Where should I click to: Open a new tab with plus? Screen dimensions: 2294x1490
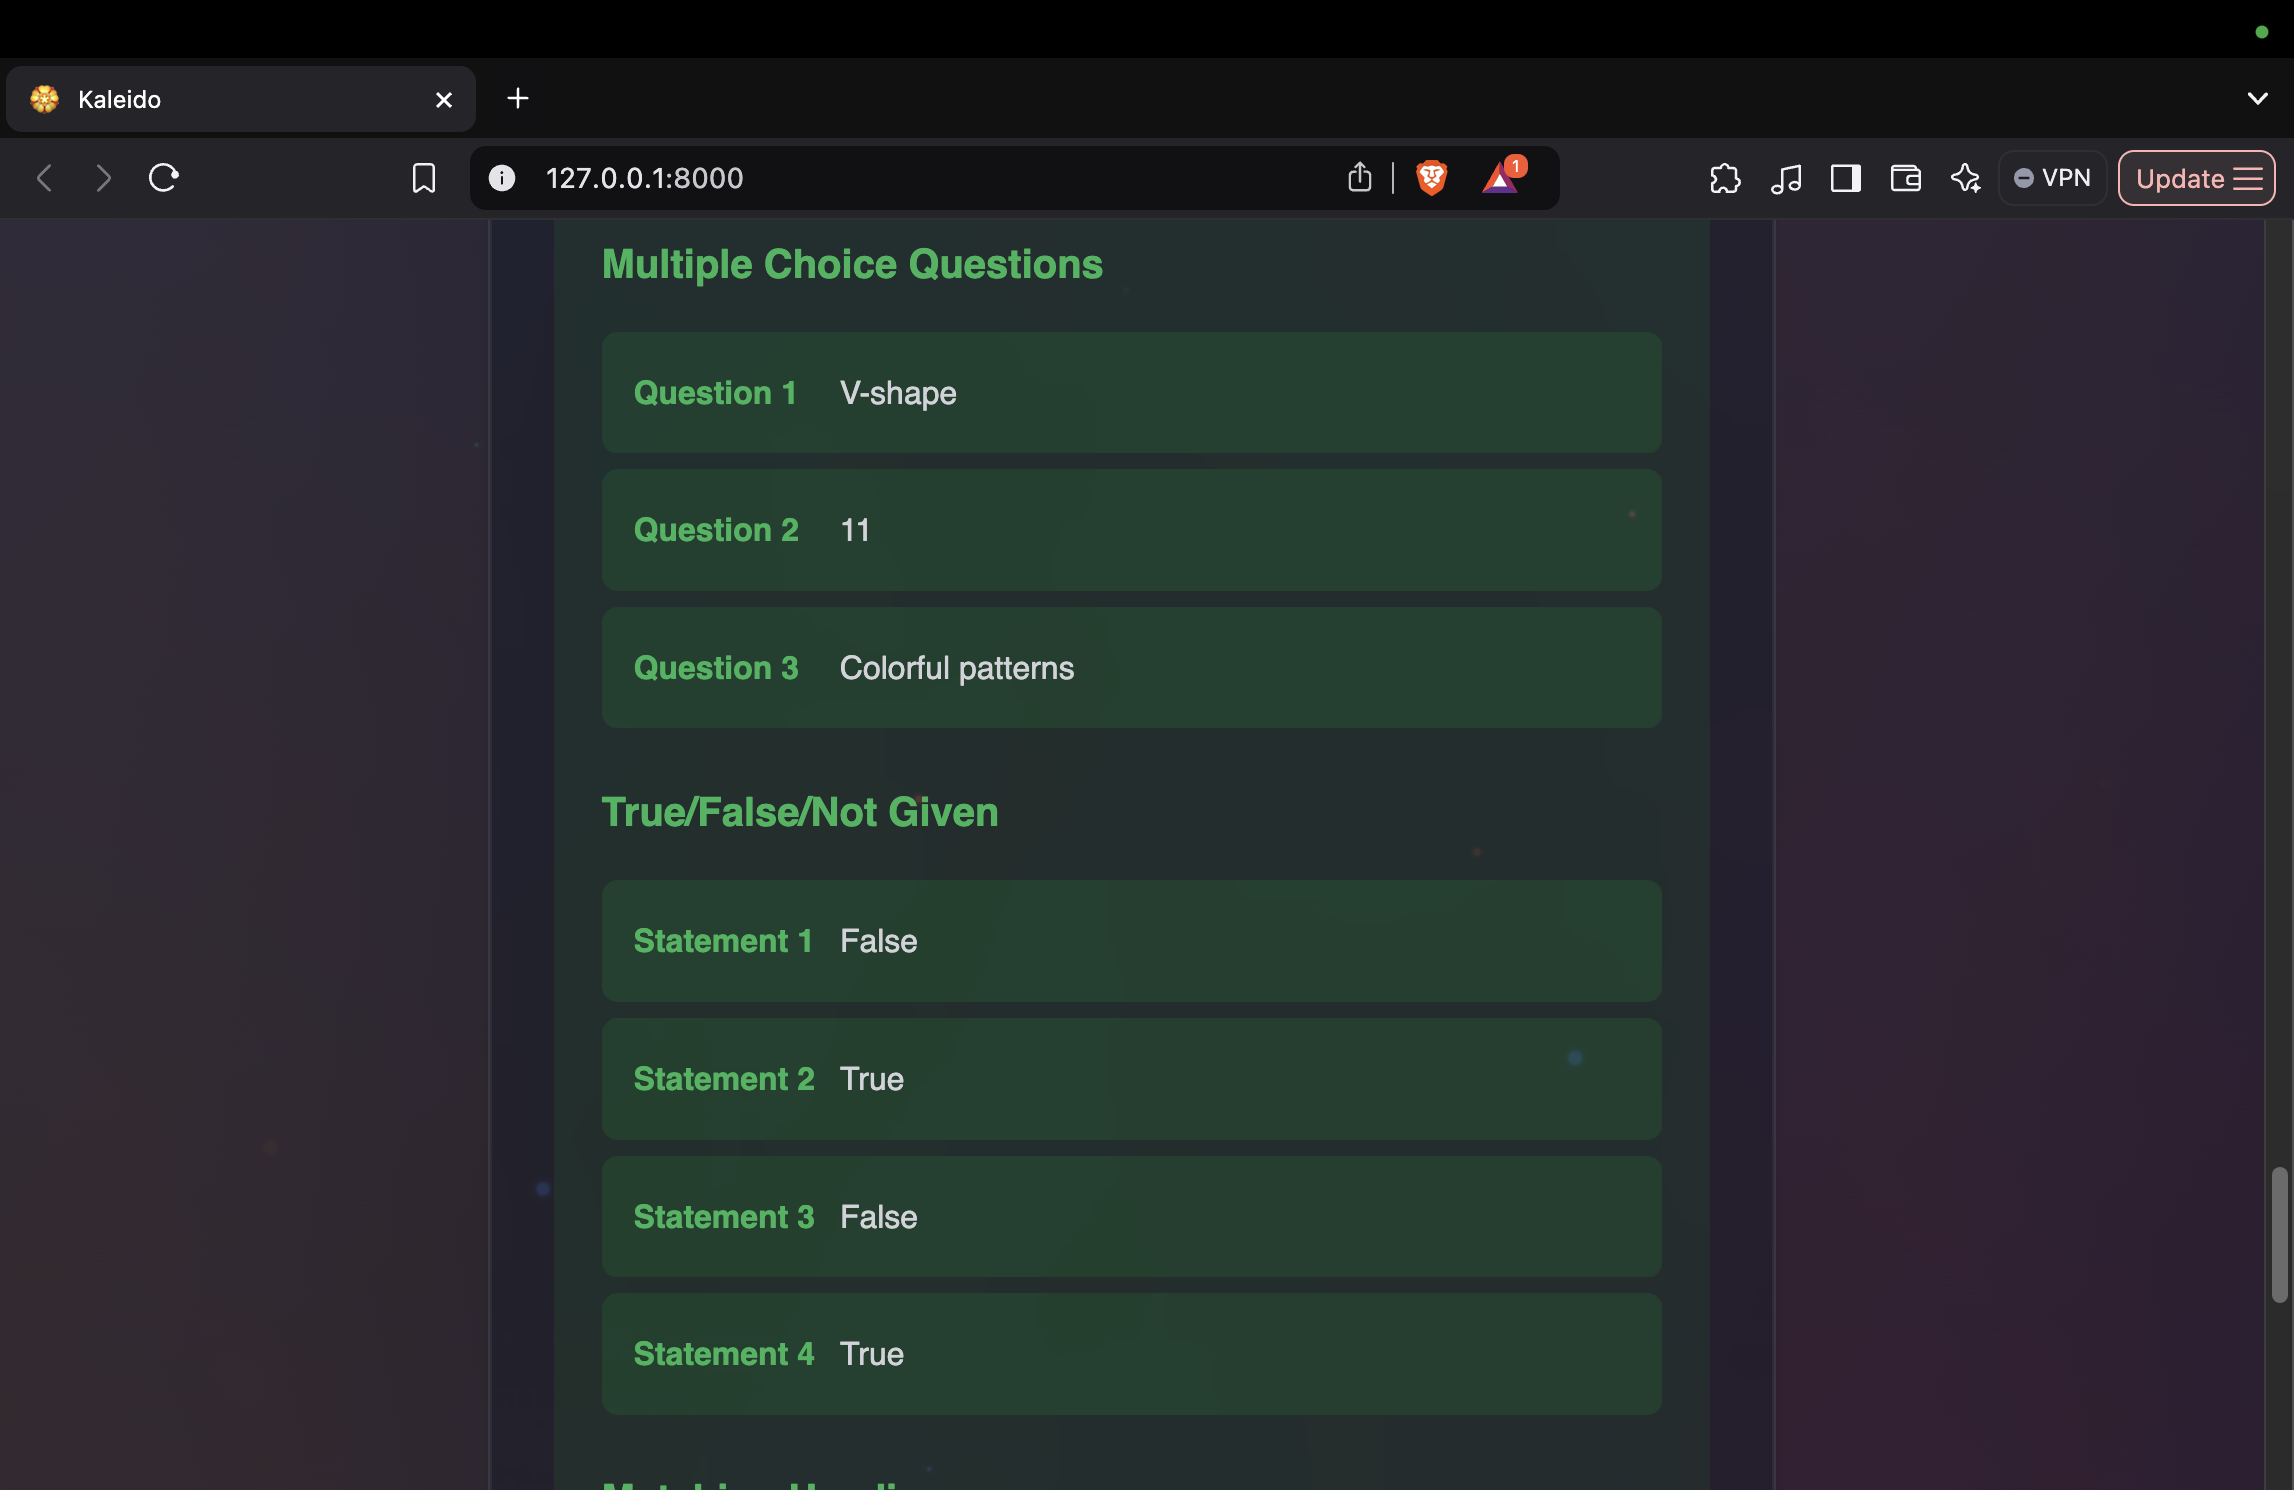[517, 98]
